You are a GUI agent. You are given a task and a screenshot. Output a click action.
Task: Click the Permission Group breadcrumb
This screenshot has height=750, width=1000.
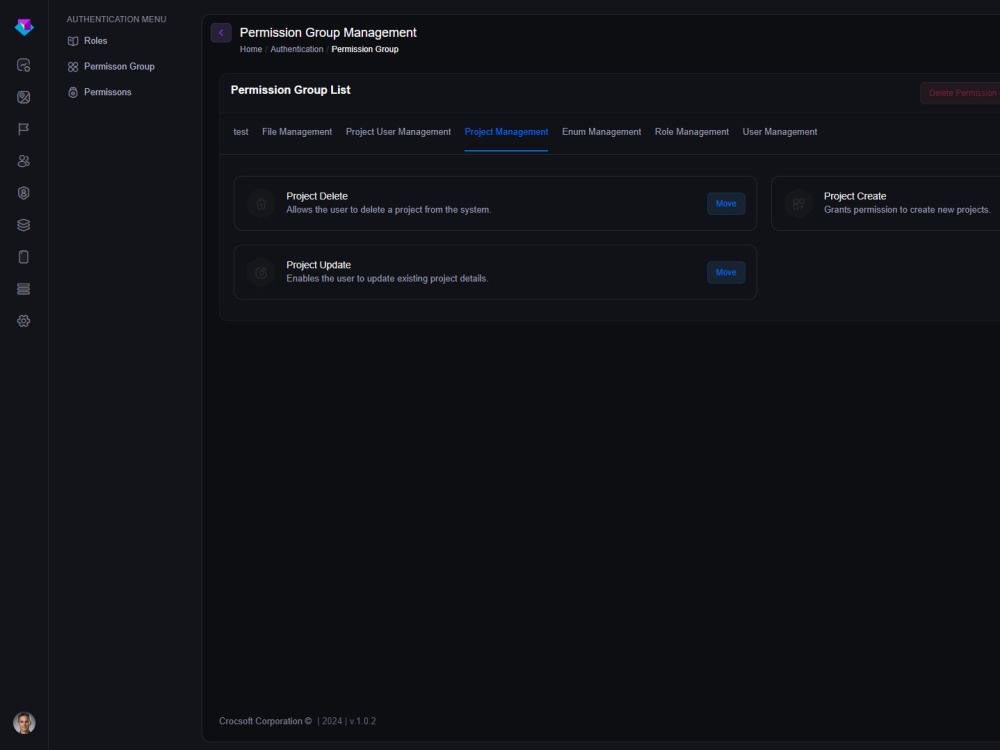365,49
